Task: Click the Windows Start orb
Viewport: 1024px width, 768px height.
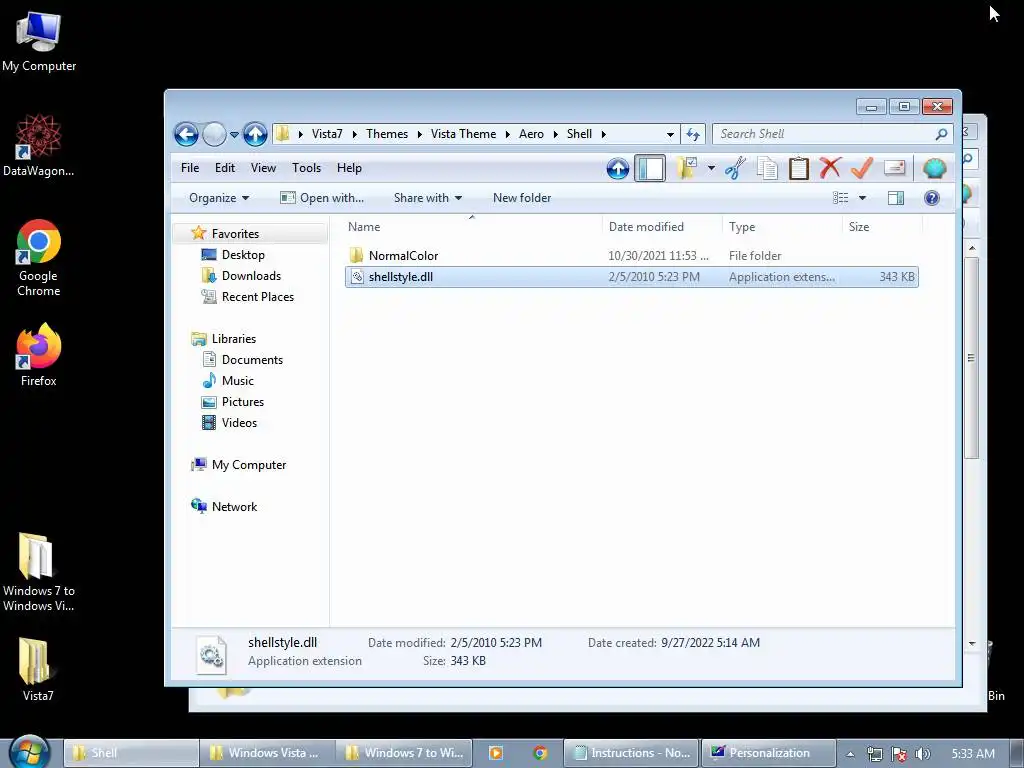Action: [x=29, y=752]
